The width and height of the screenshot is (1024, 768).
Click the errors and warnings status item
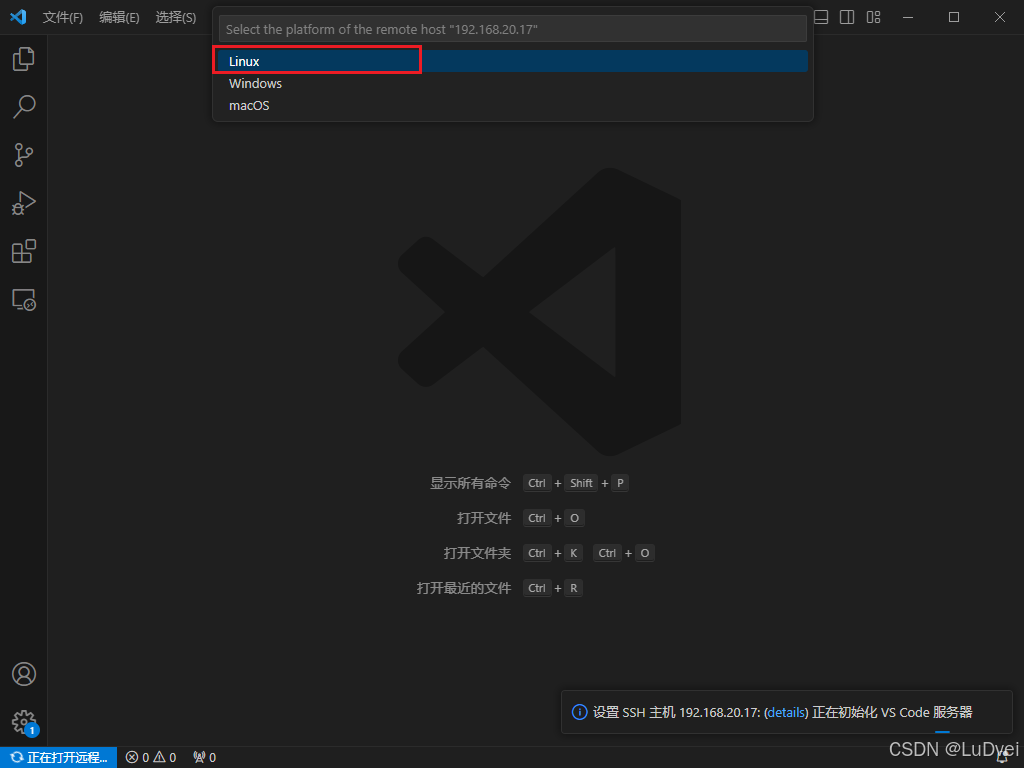151,758
